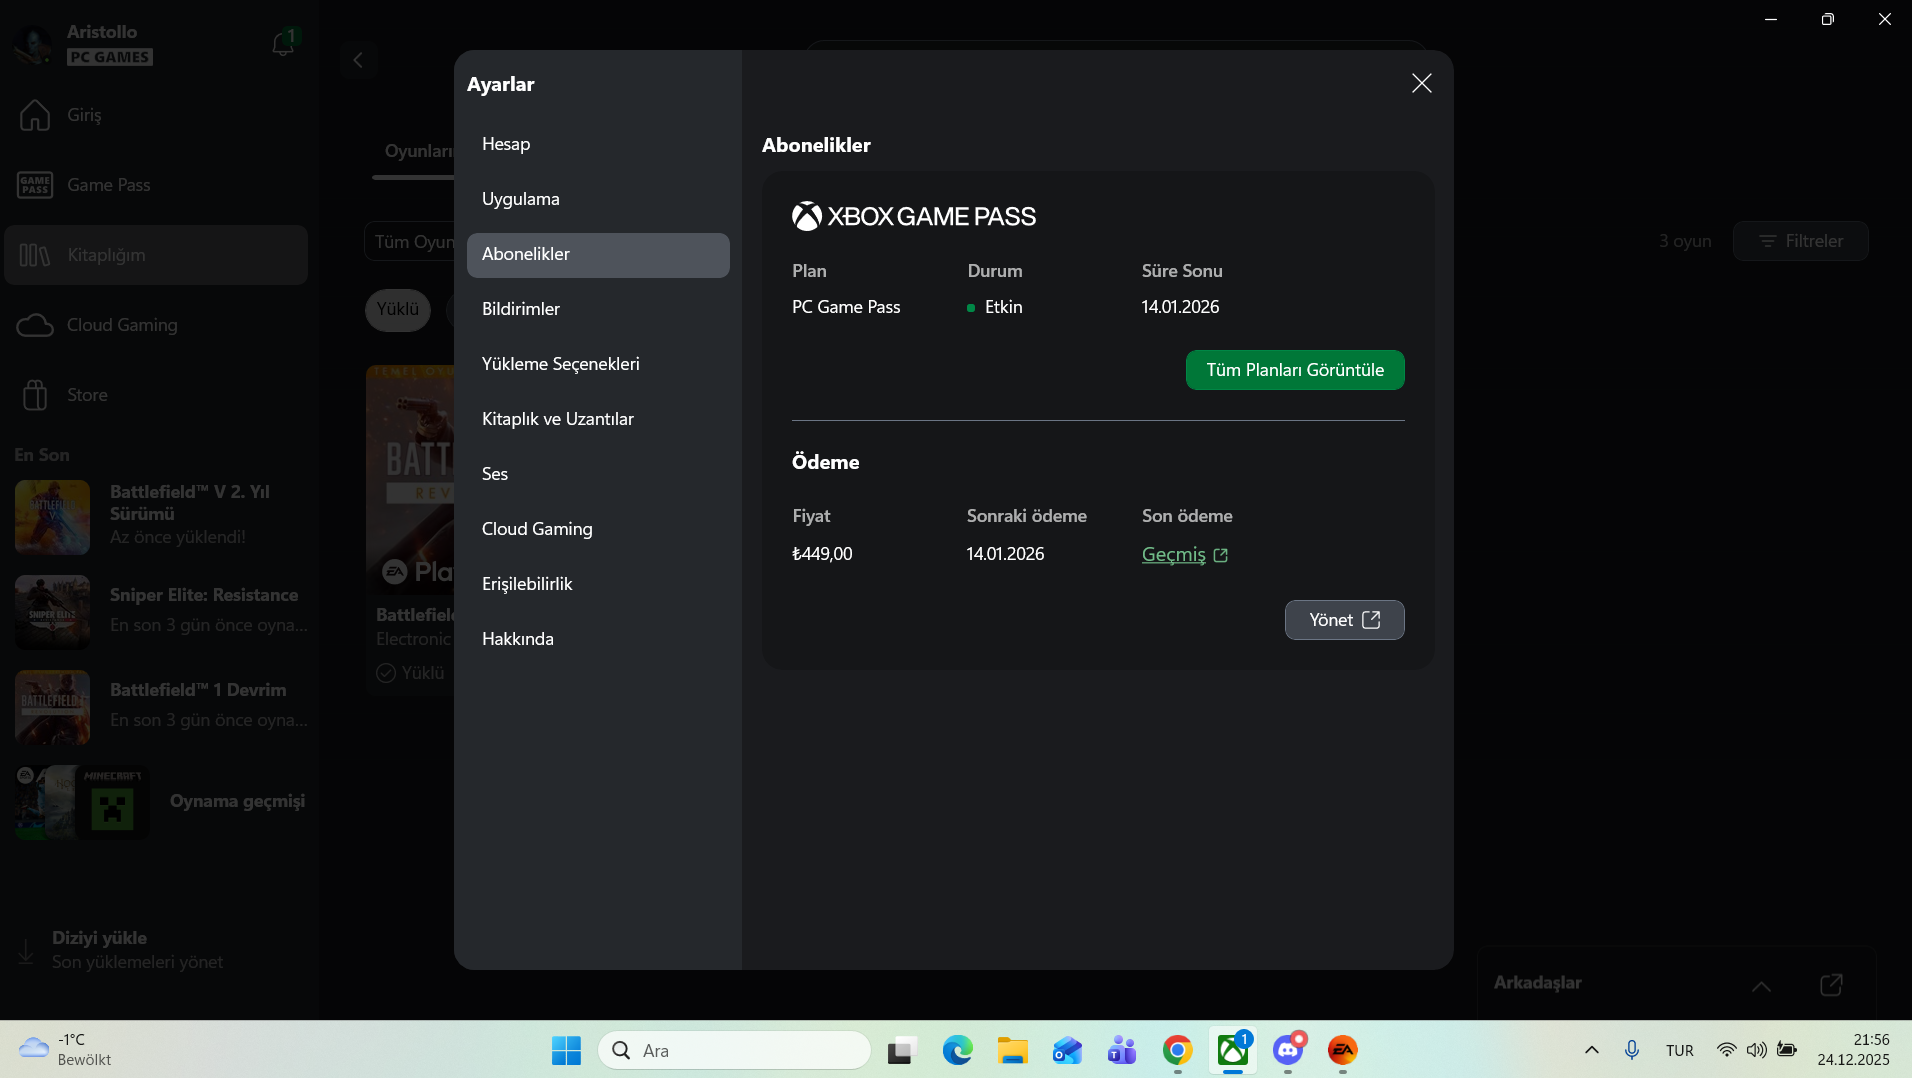Open the volume tray icon
The image size is (1912, 1078).
coord(1756,1050)
